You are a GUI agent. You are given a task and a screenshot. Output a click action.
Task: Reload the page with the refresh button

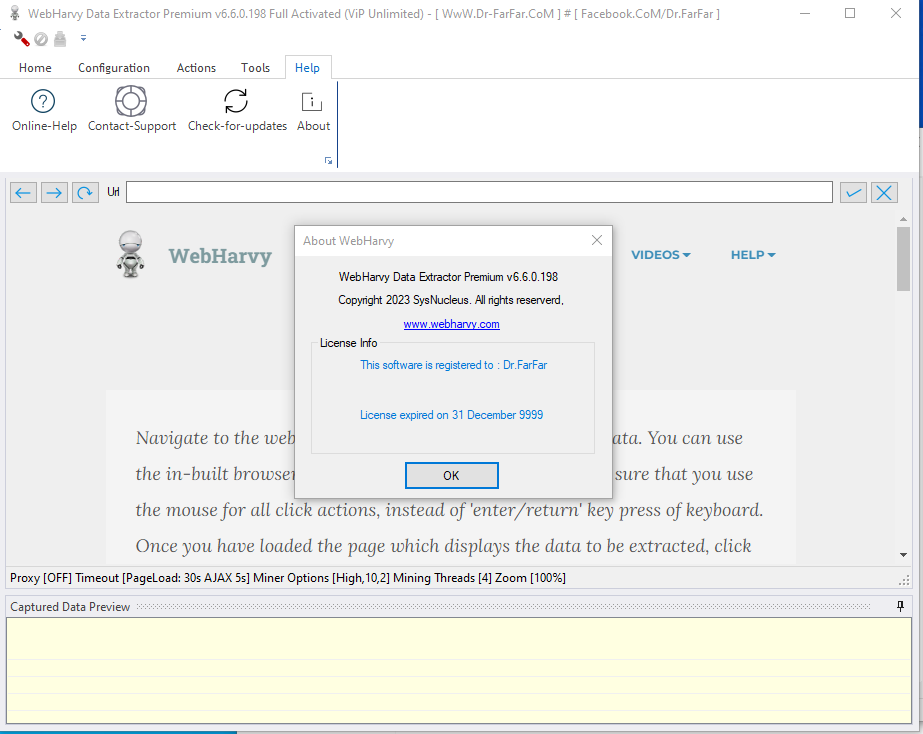coord(85,192)
